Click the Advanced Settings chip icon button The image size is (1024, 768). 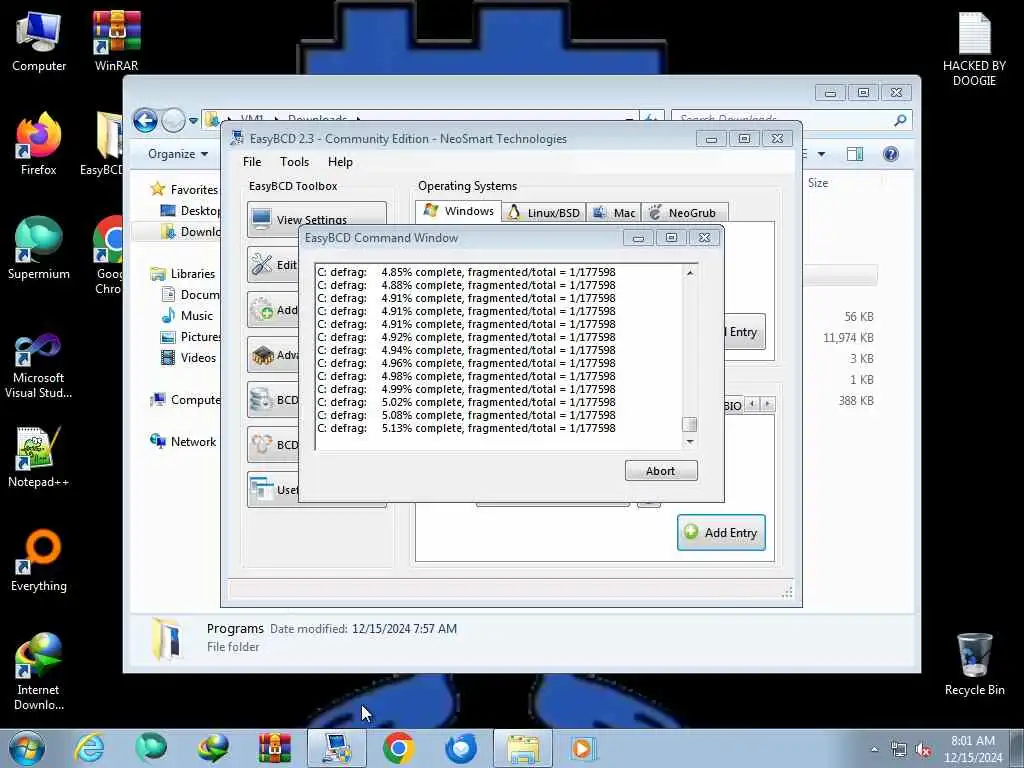coord(272,355)
